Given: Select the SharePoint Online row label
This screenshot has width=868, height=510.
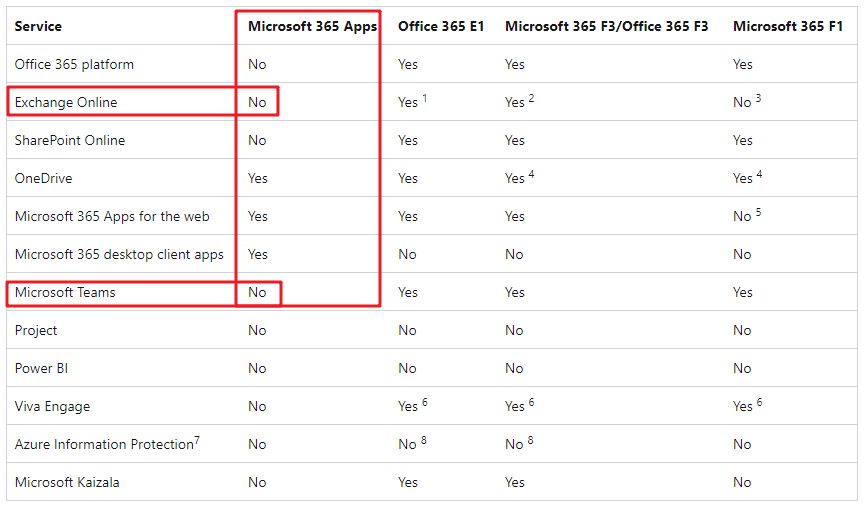Looking at the screenshot, I should click(x=70, y=140).
